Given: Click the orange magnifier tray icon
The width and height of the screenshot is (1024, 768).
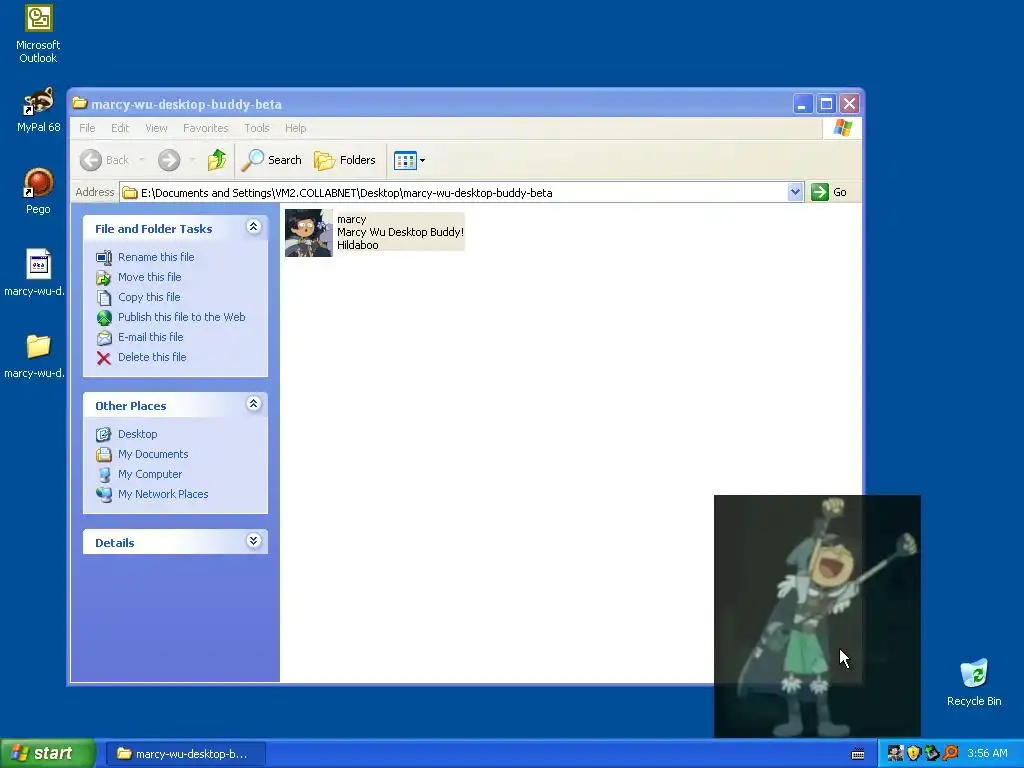Looking at the screenshot, I should click(950, 754).
